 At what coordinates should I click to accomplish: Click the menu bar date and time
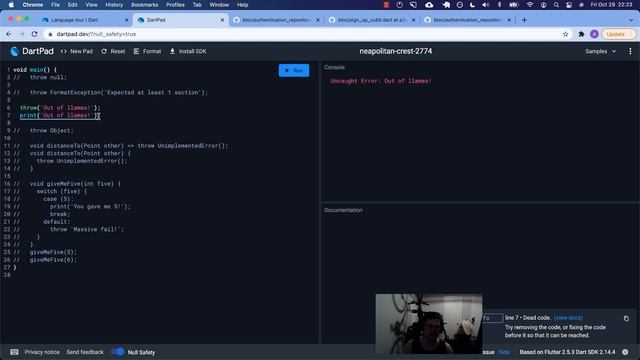611,5
